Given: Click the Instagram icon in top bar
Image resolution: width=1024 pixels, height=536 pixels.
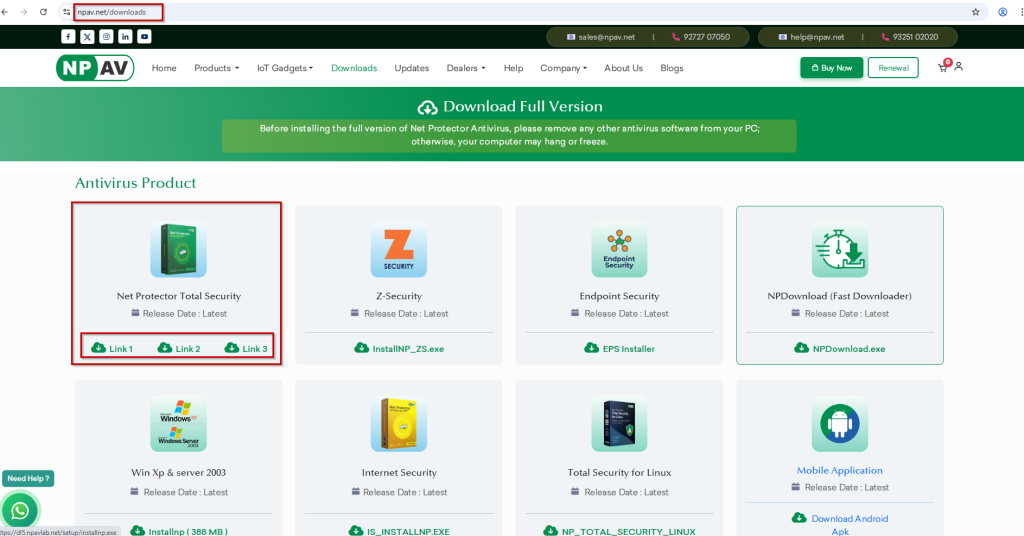Looking at the screenshot, I should 106,36.
